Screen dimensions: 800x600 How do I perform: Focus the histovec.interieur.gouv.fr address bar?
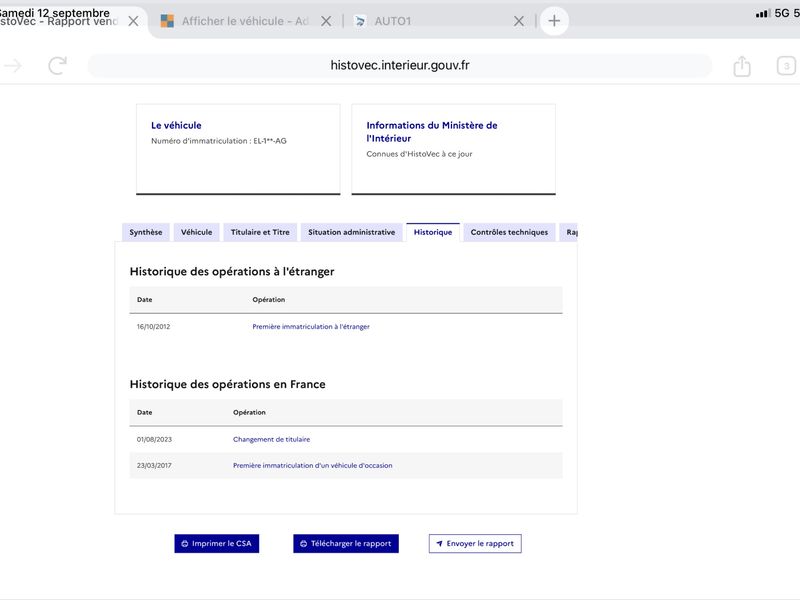(x=400, y=66)
